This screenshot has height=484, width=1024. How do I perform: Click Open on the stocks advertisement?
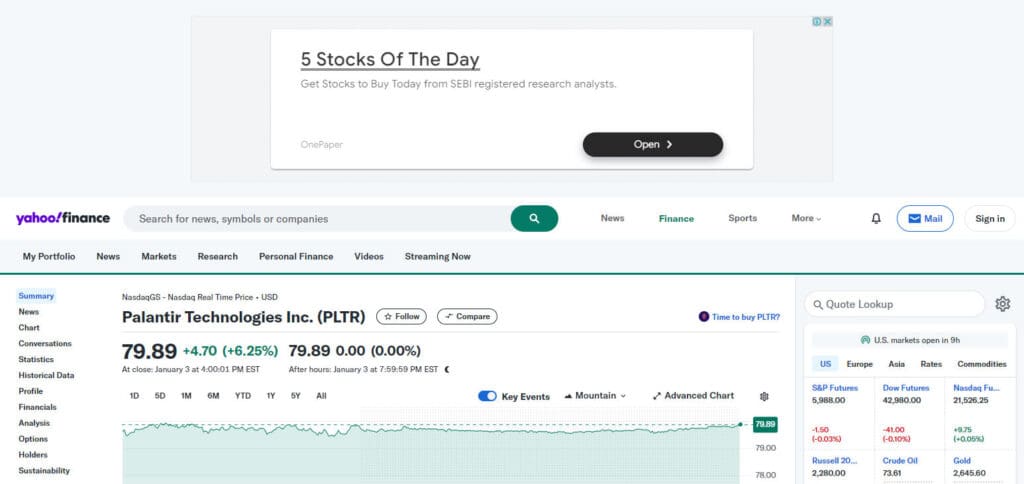click(653, 144)
